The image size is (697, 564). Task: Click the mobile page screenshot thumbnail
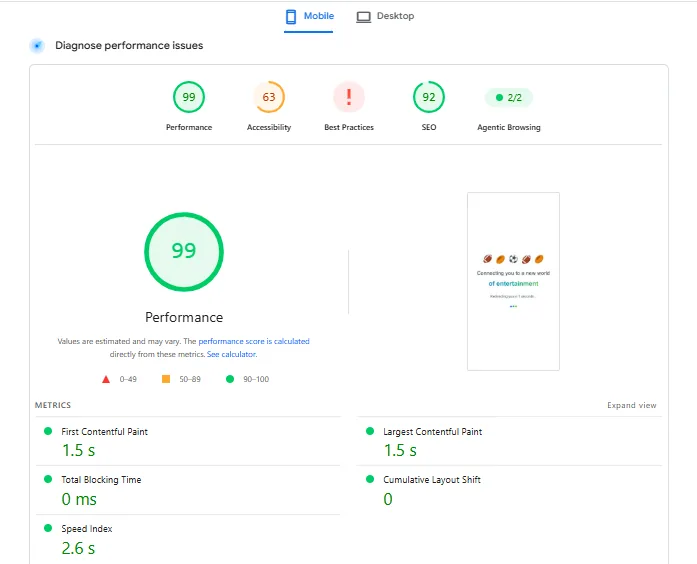pos(513,281)
